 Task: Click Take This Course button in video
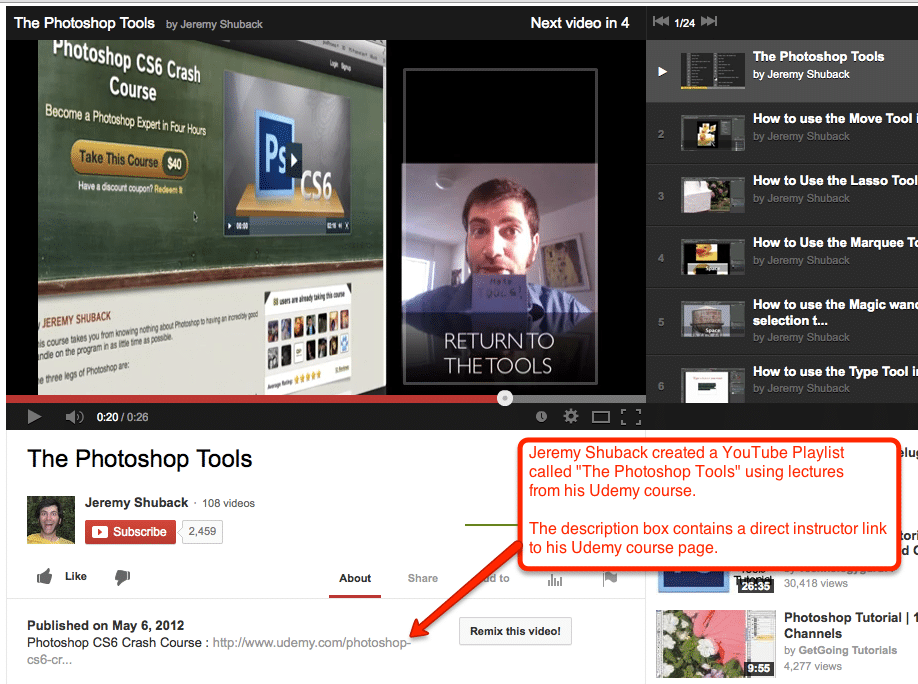point(129,160)
